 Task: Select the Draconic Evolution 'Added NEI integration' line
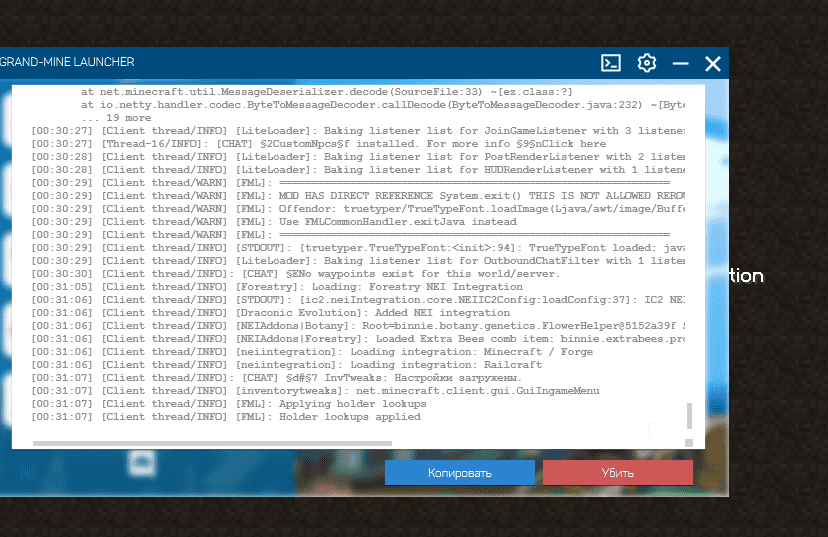pos(271,313)
